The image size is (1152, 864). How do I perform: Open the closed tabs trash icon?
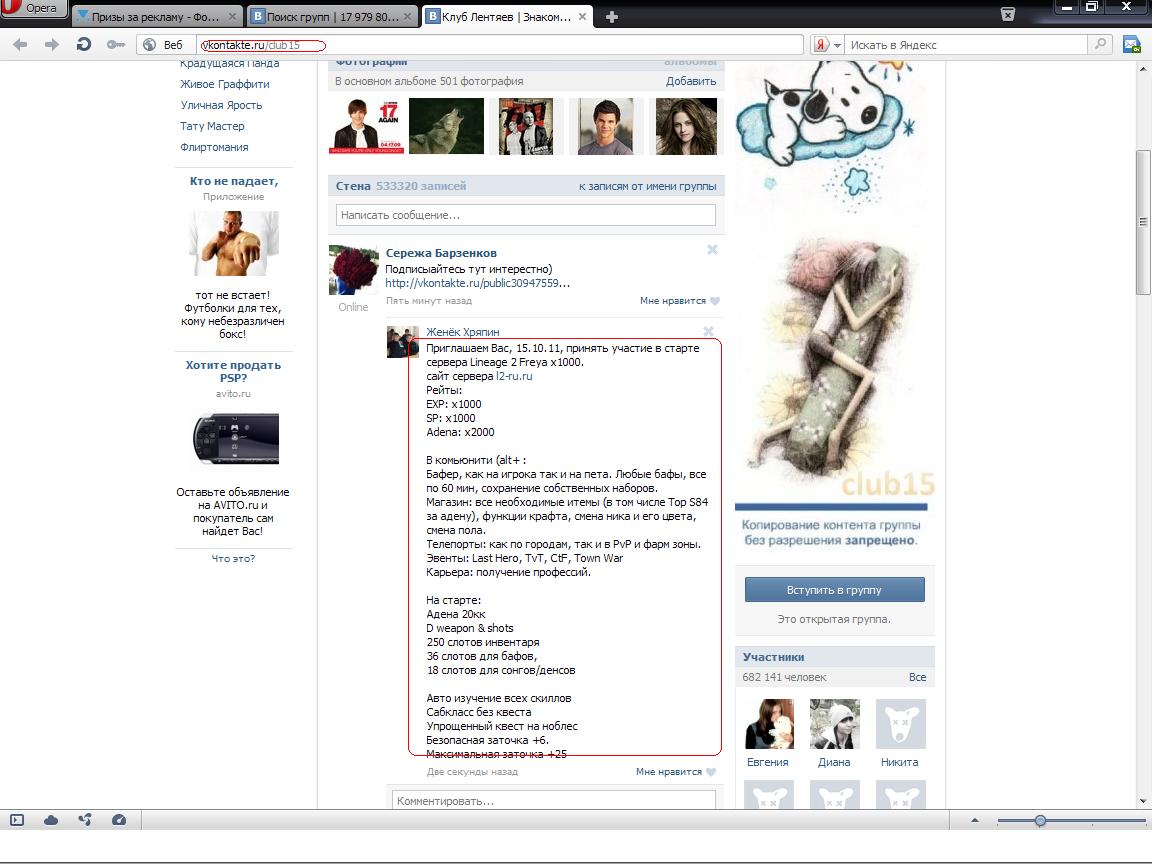1008,14
